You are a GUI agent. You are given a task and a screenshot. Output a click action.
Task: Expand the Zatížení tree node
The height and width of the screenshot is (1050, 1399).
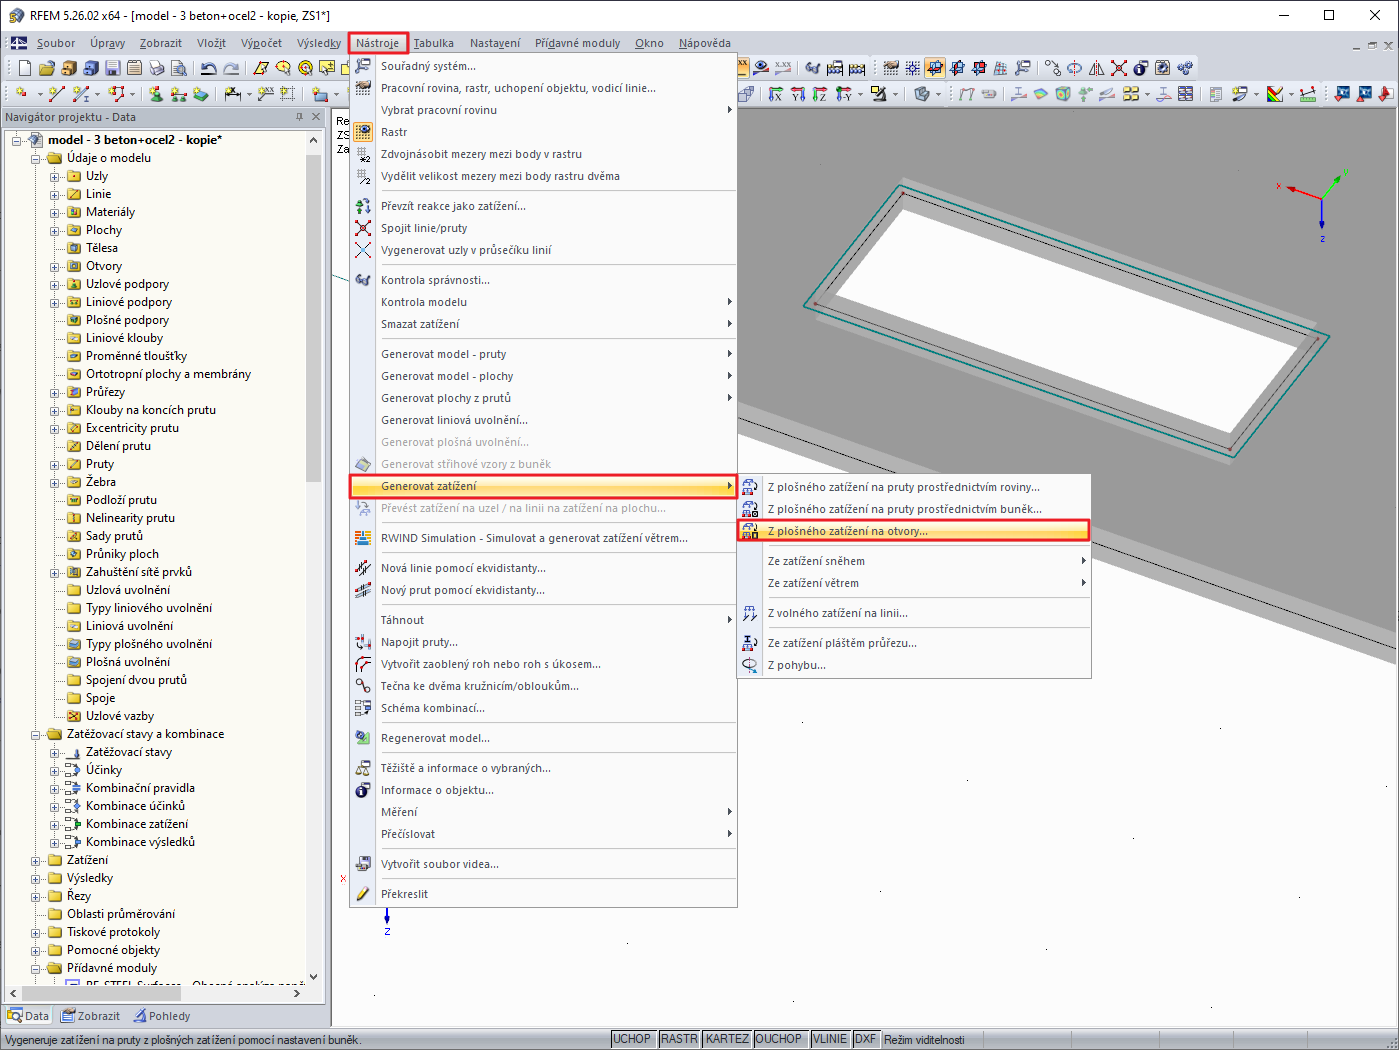(x=36, y=860)
